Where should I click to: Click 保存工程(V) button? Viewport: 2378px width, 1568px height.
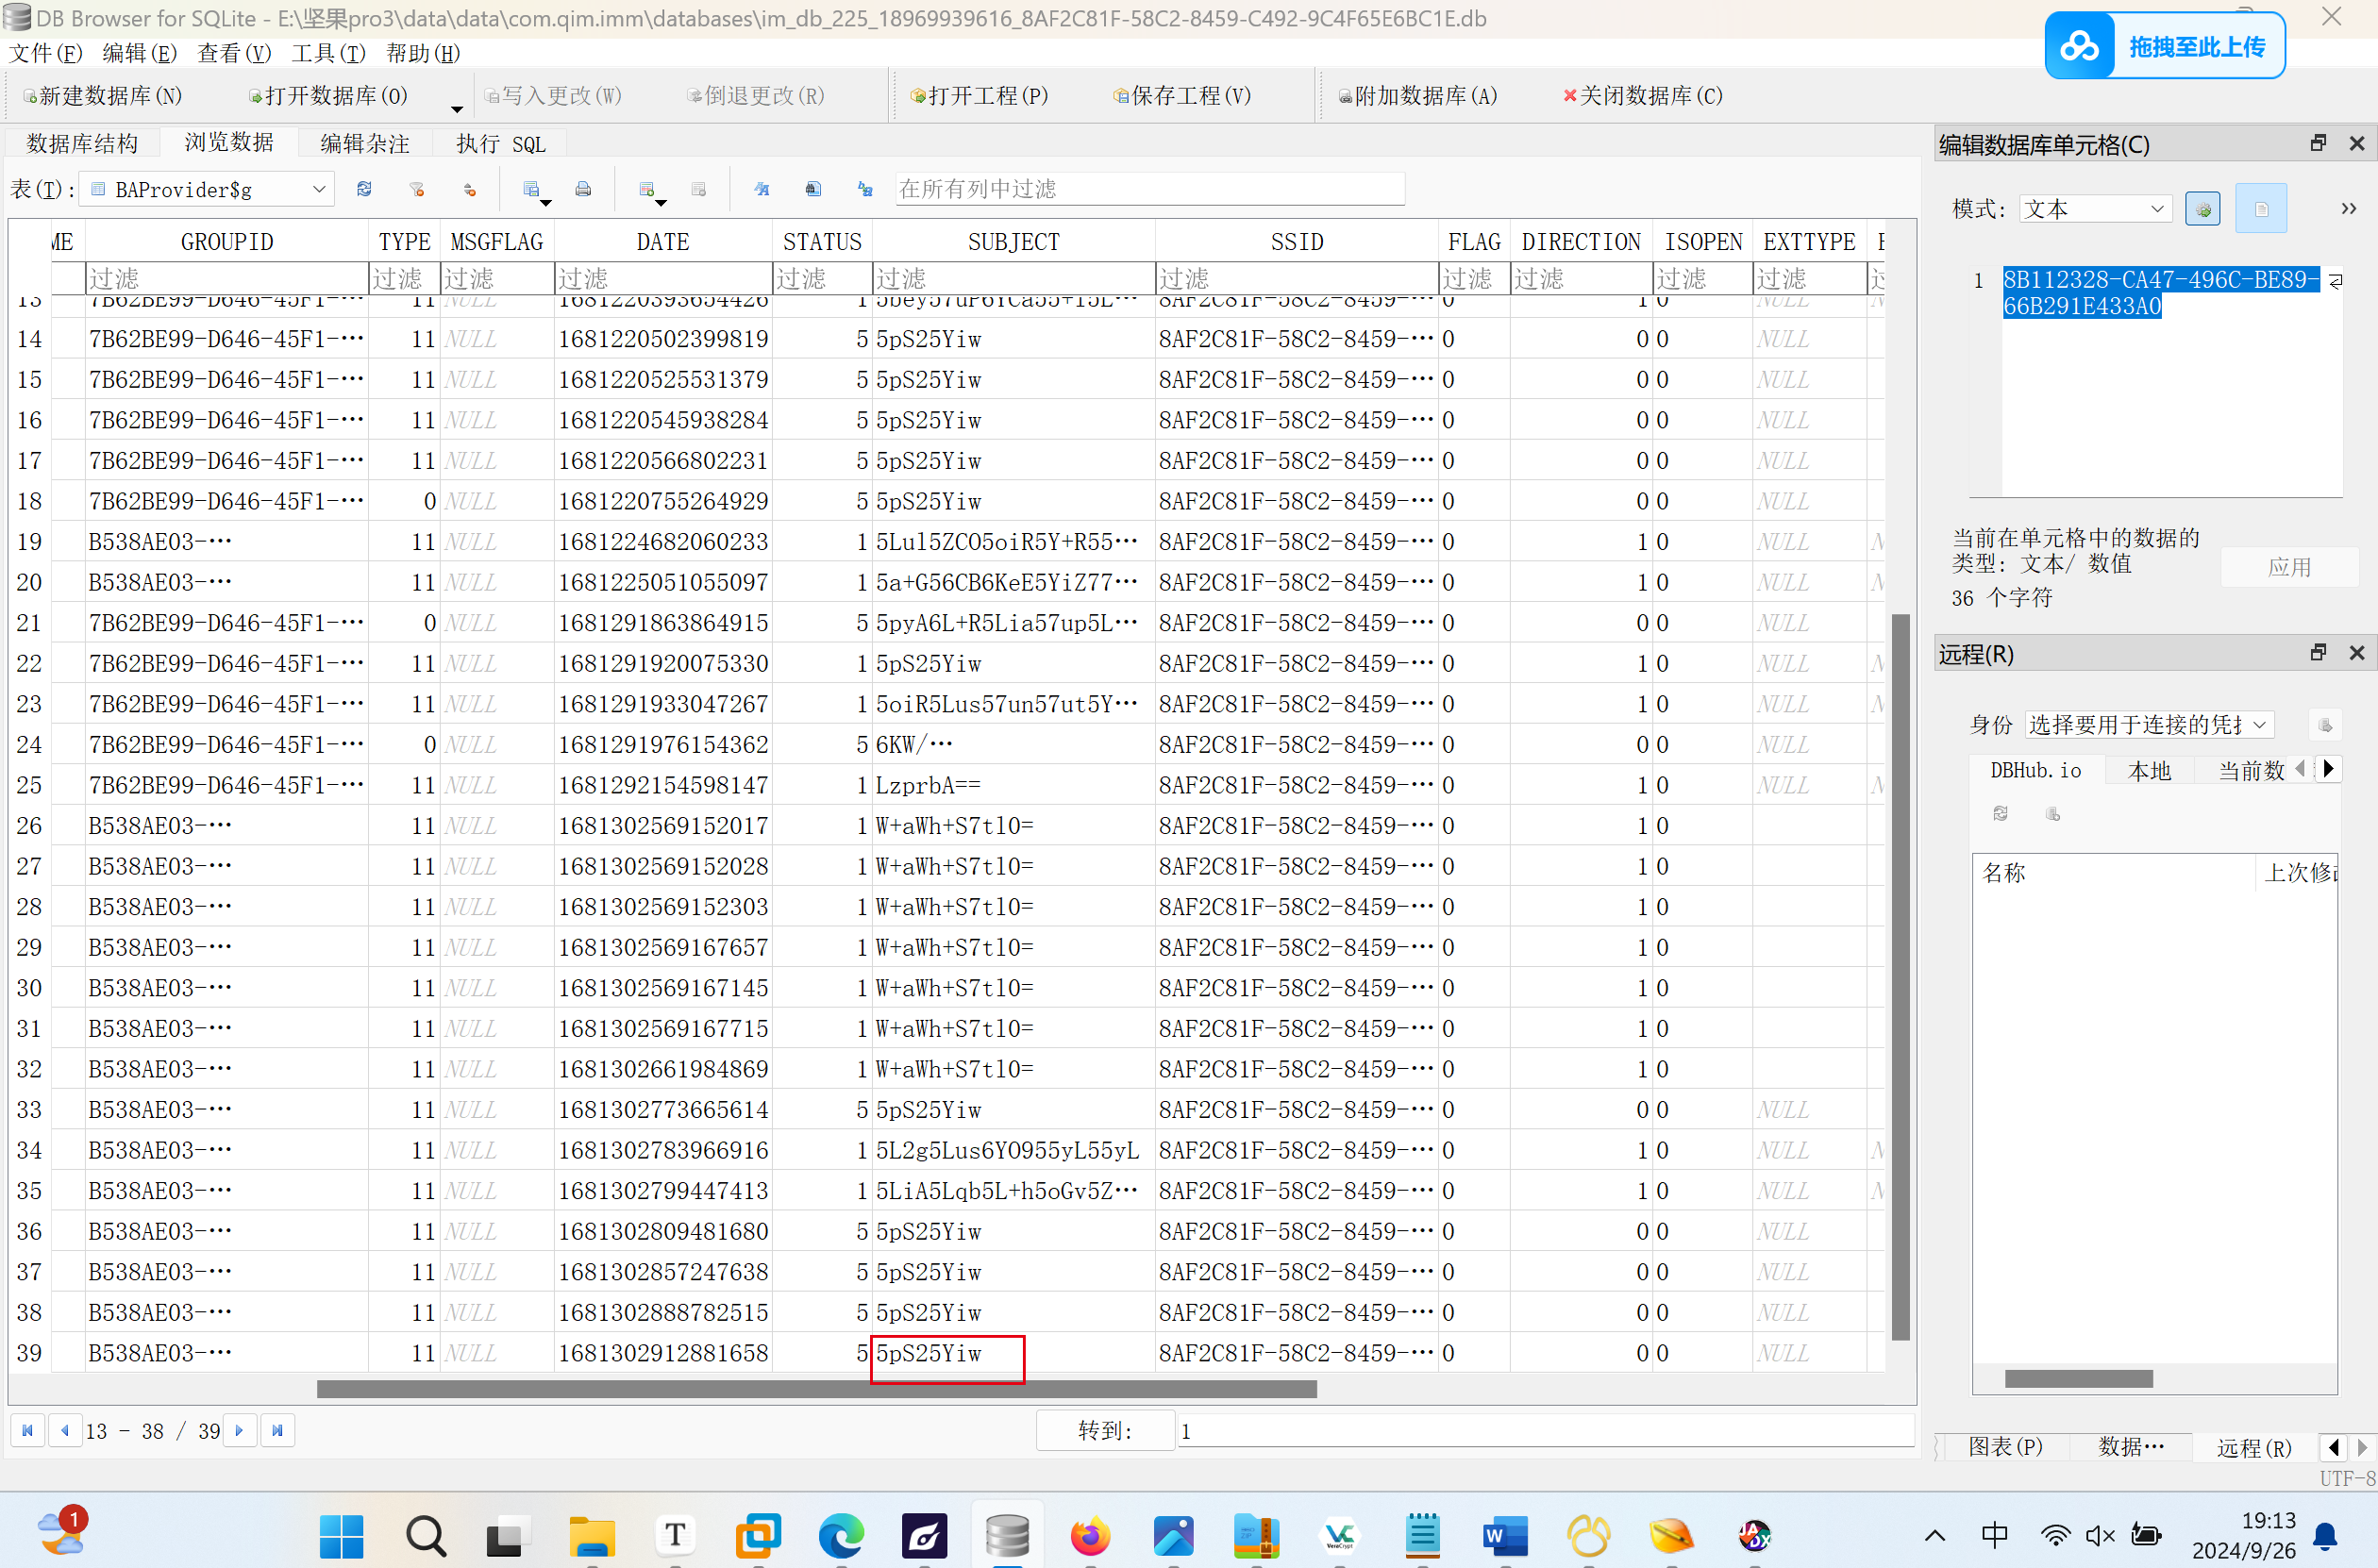coord(1182,96)
